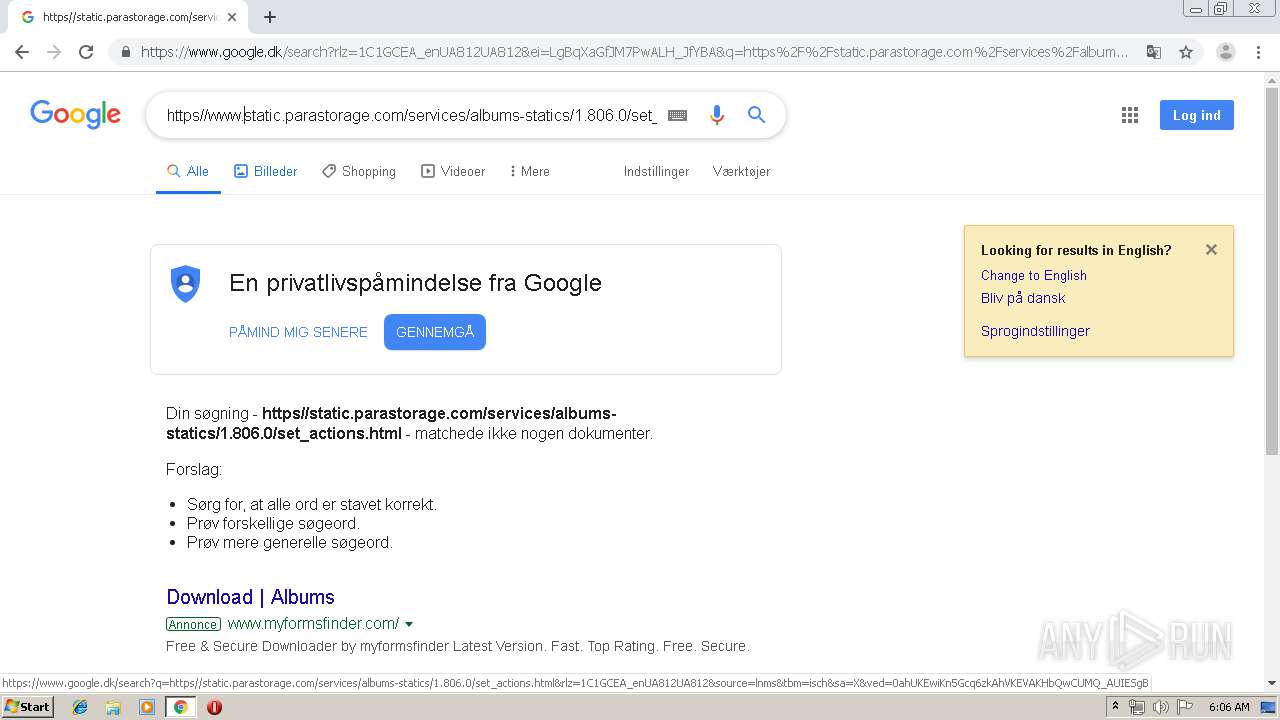Screen dimensions: 1280x720
Task: Open the media player taskbar icon
Action: pyautogui.click(x=147, y=707)
